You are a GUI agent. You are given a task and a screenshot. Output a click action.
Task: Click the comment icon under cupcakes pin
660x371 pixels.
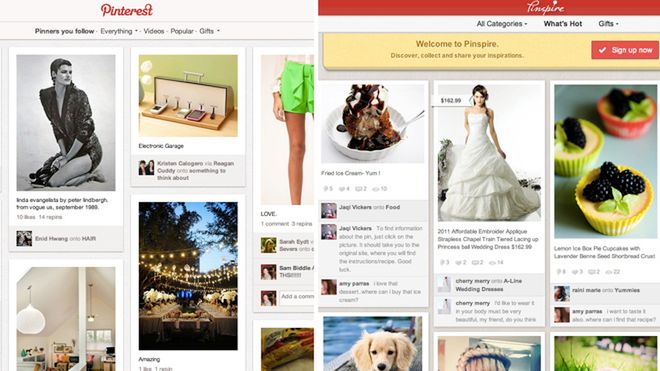coord(593,272)
